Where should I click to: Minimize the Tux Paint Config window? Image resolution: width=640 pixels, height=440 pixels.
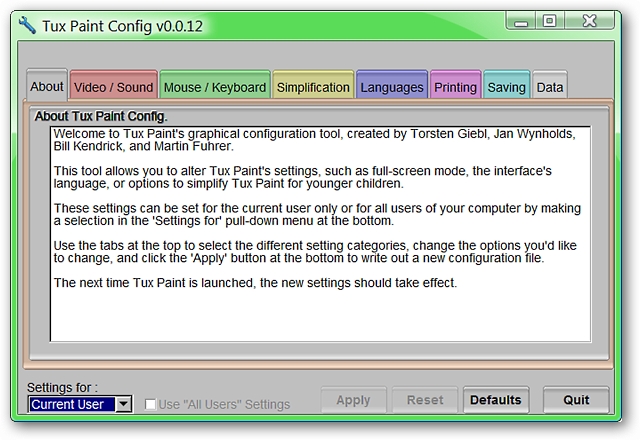click(521, 21)
